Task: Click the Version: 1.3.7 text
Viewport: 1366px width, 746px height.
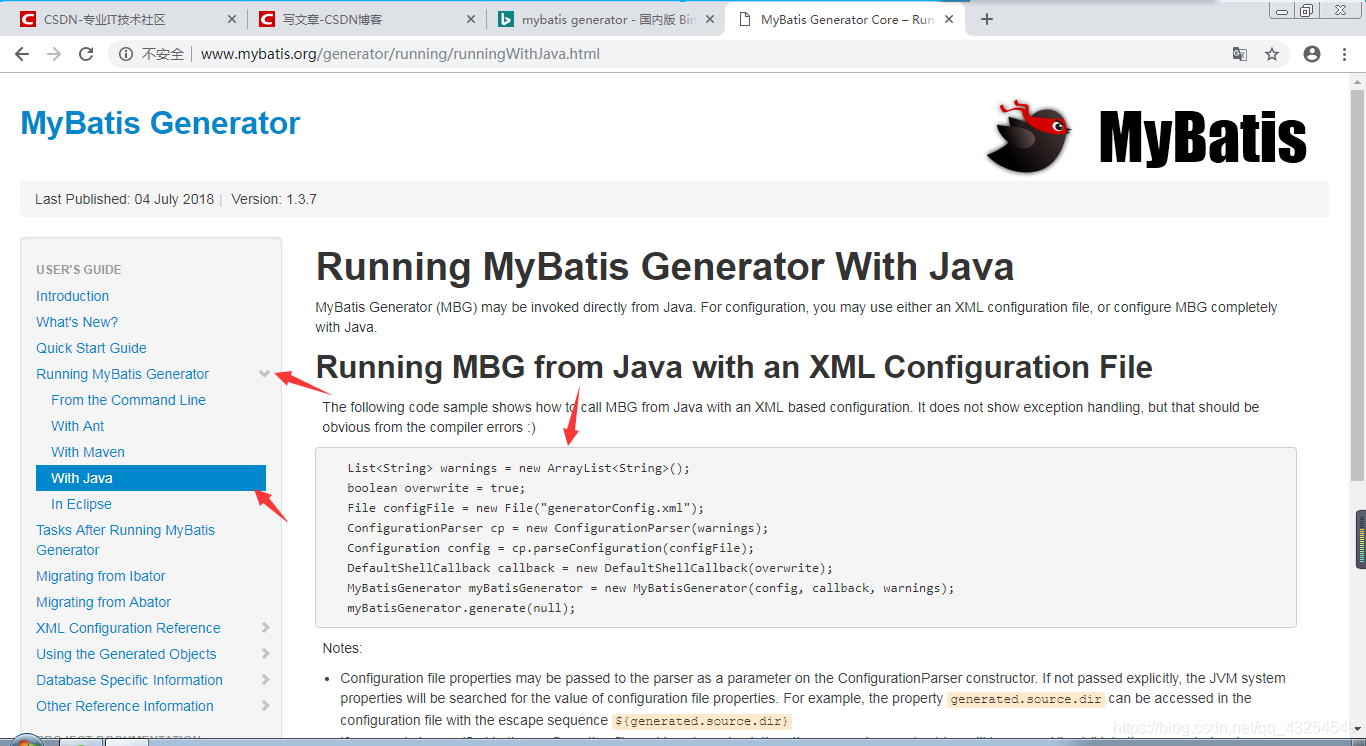Action: tap(274, 199)
